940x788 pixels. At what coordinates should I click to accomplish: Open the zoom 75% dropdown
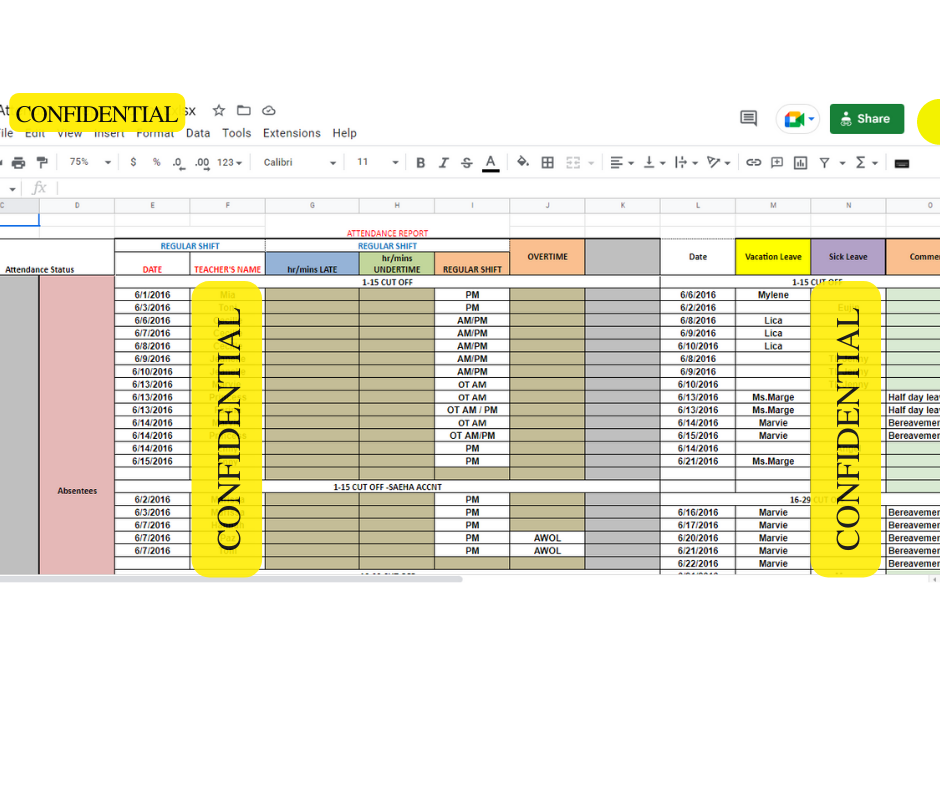point(90,163)
